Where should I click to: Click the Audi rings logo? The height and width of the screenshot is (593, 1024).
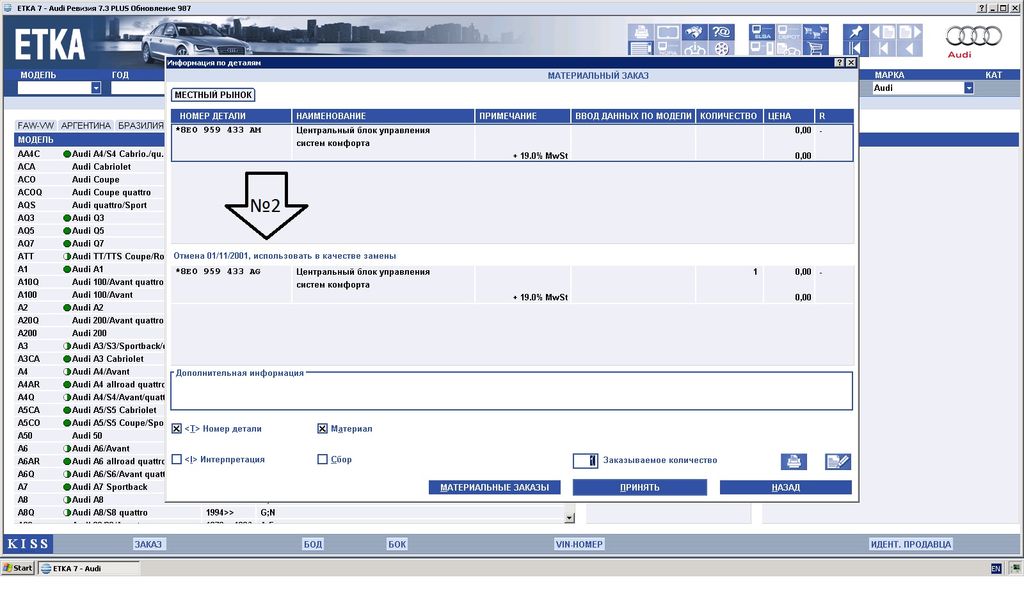[974, 36]
